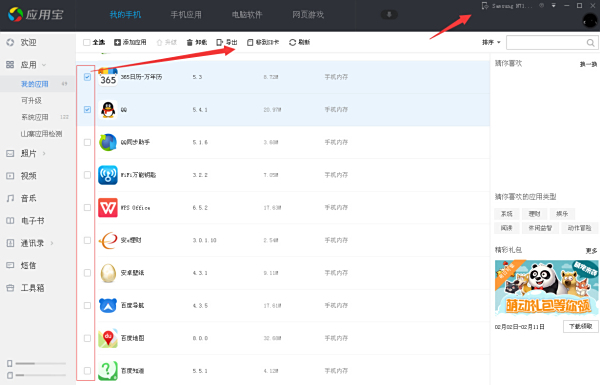Click the 视频 sidebar icon
Viewport: 600px width, 385px height.
[x=10, y=176]
